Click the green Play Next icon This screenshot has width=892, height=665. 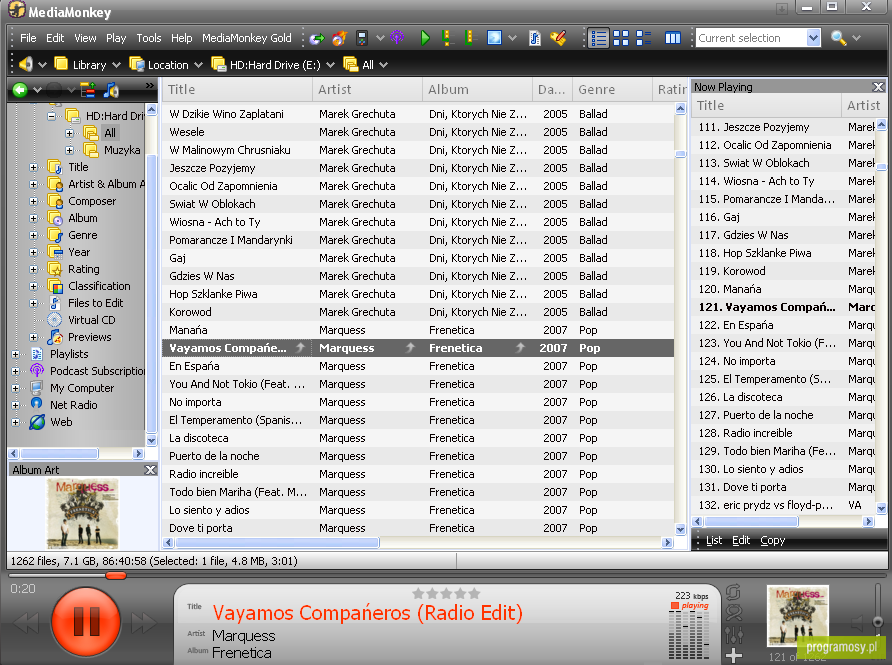(447, 38)
